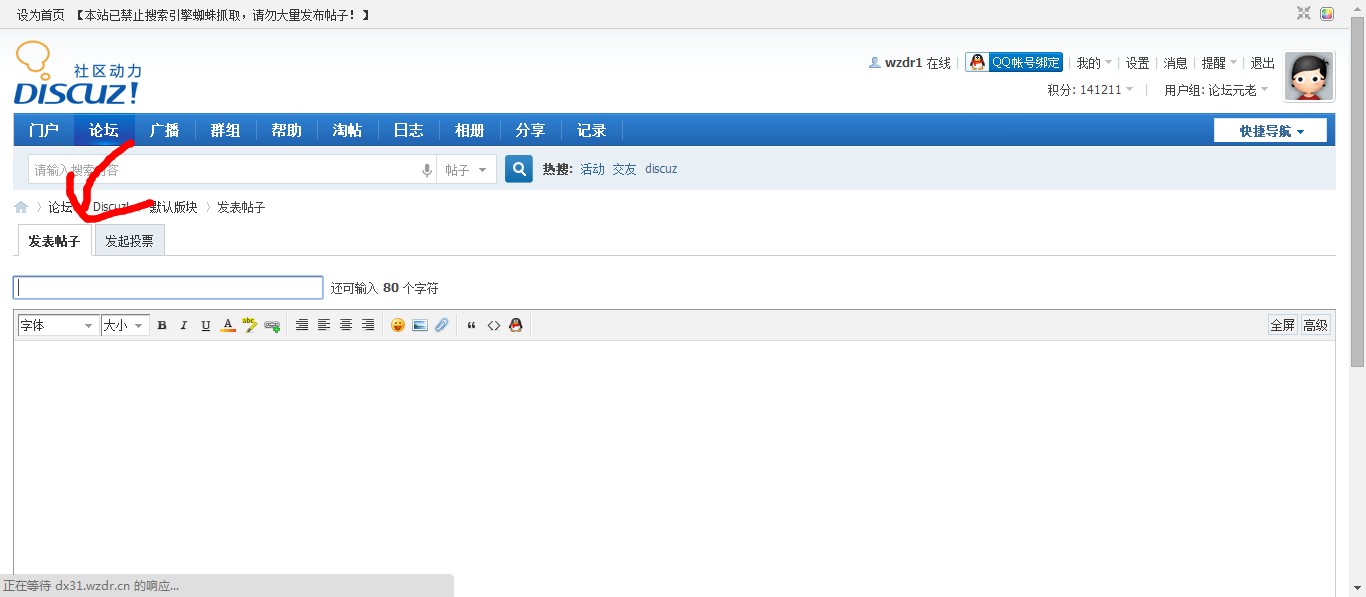The image size is (1366, 597).
Task: Open 群组 in the navigation bar
Action: pyautogui.click(x=225, y=131)
